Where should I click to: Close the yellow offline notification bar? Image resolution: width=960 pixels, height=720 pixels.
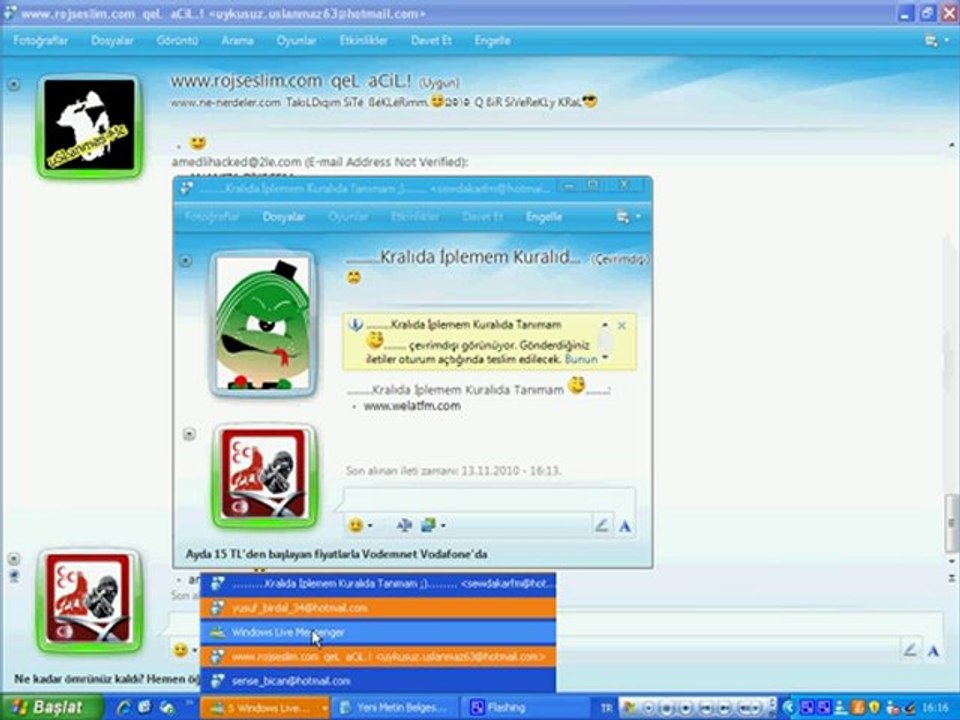click(622, 326)
